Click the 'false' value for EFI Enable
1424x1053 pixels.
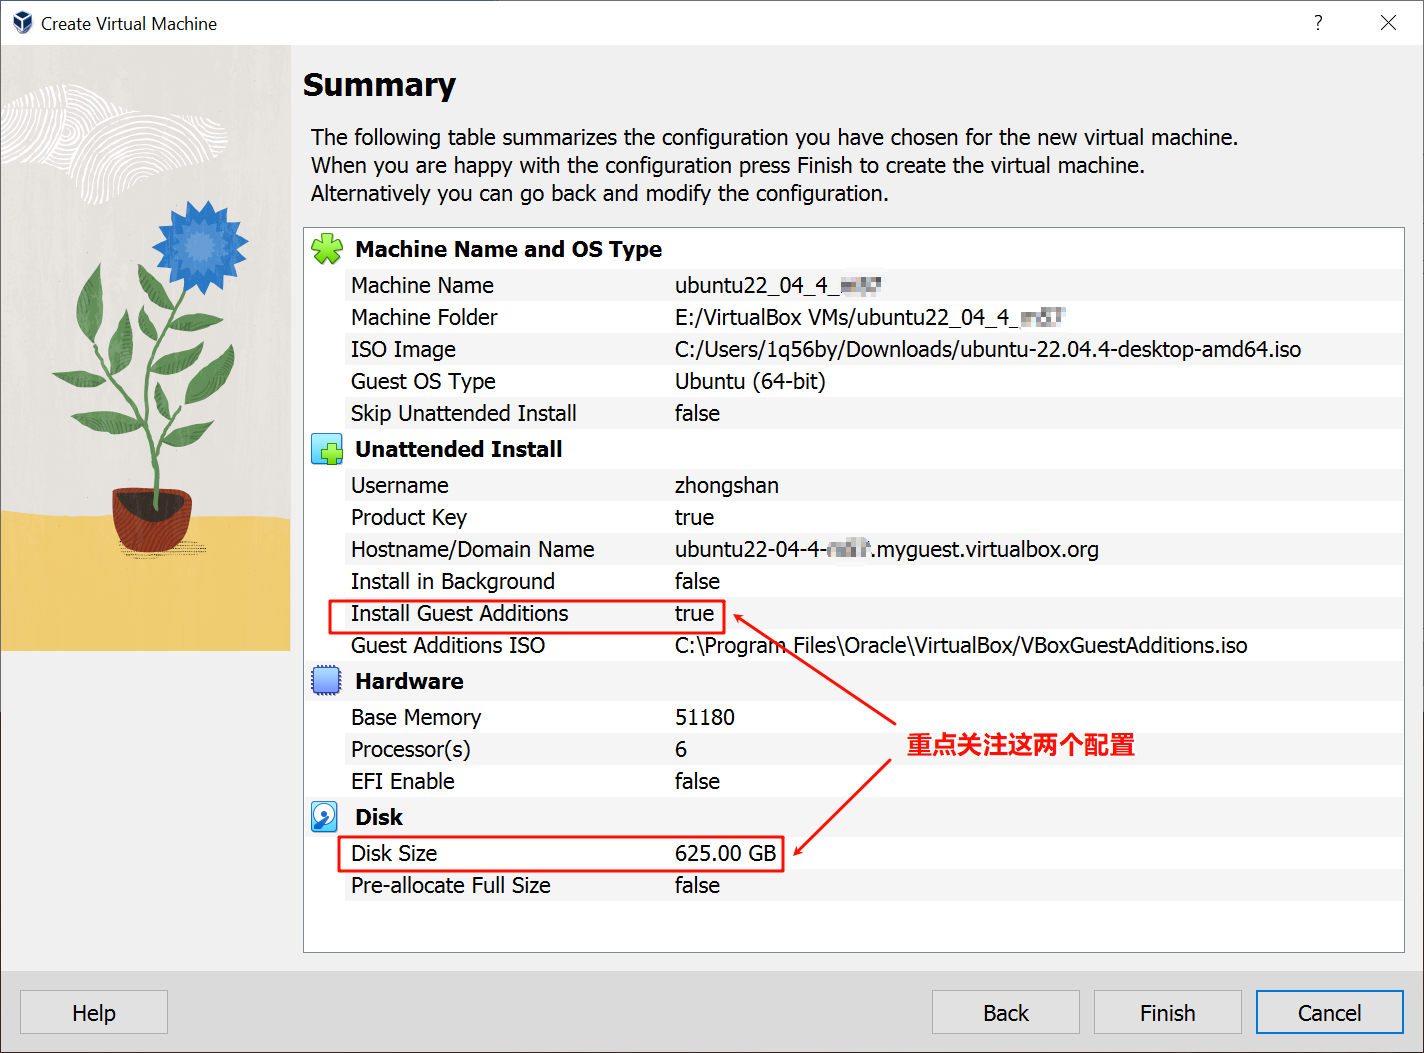698,781
